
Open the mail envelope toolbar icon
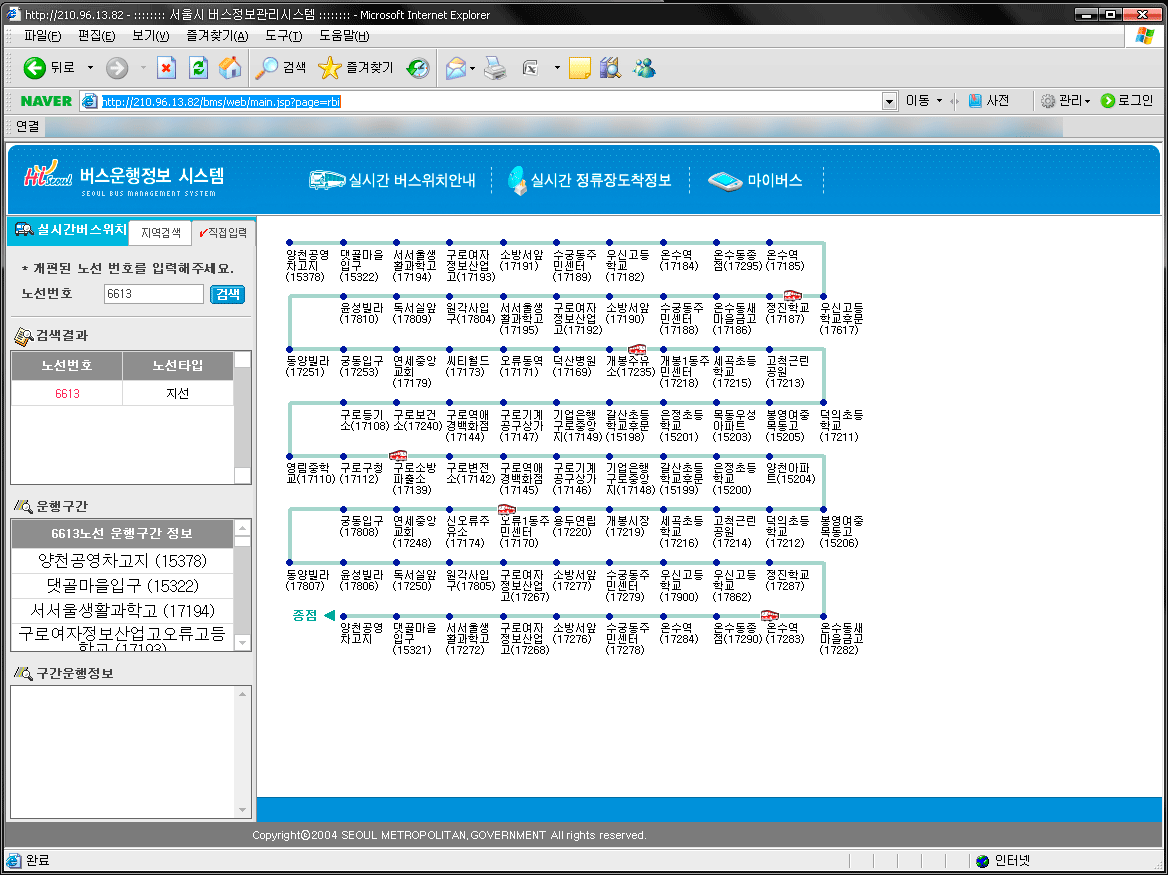pyautogui.click(x=455, y=69)
